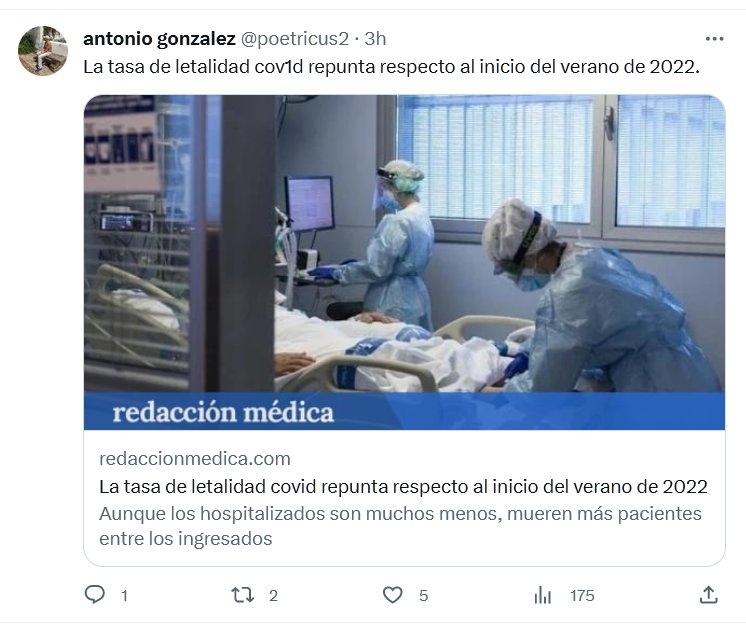Viewport: 746px width, 624px height.
Task: Click the card description about hospitalizados
Action: coord(400,526)
